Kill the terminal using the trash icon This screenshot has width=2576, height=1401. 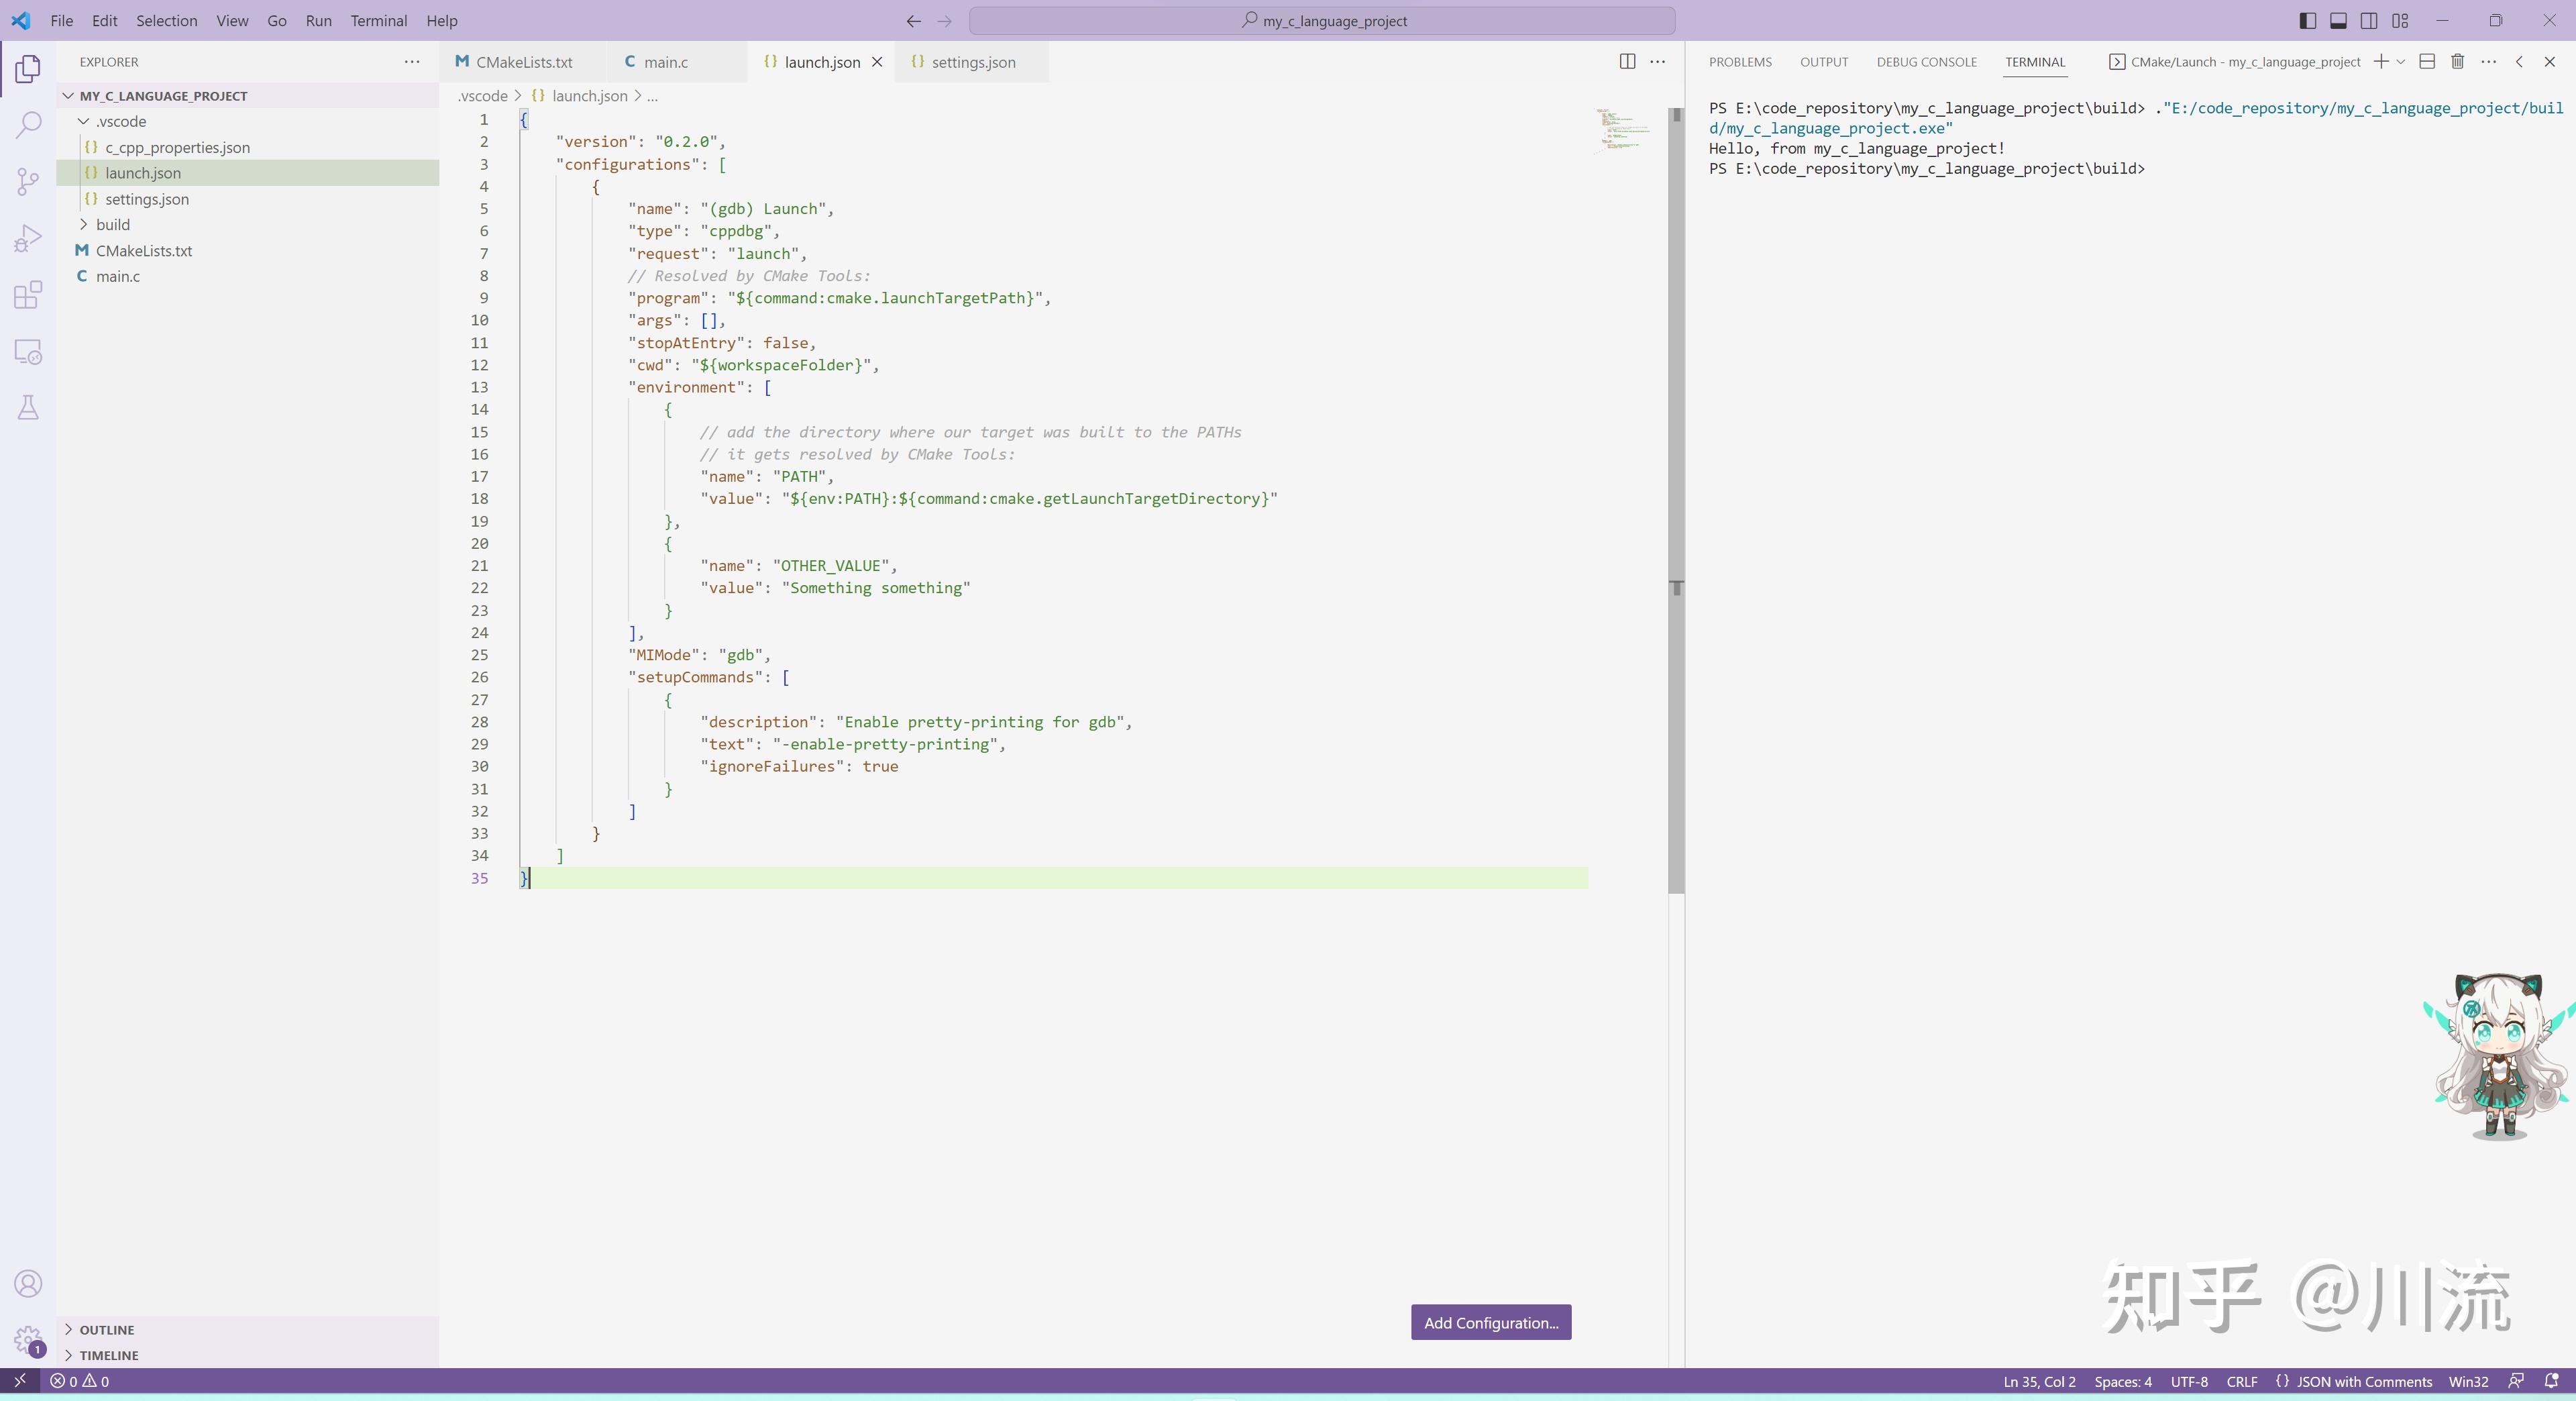click(x=2458, y=61)
